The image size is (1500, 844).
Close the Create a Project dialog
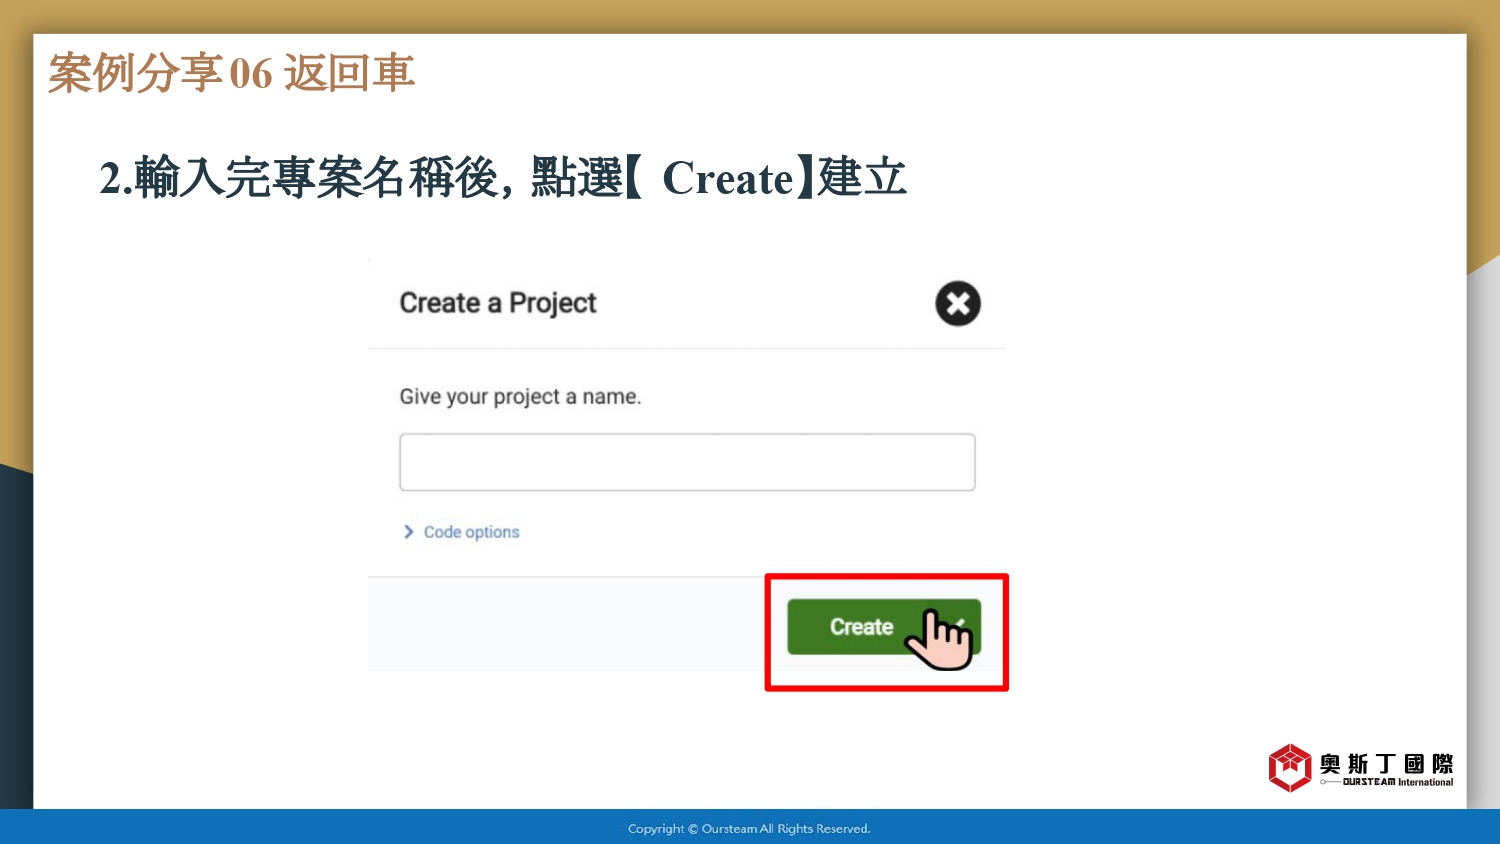[x=958, y=303]
